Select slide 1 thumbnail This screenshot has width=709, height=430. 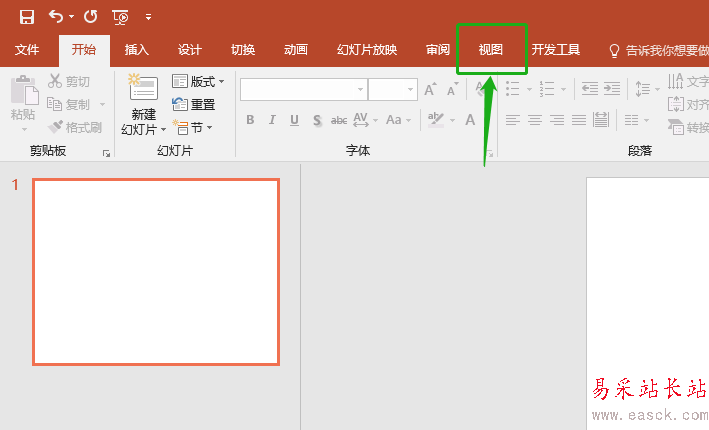156,272
